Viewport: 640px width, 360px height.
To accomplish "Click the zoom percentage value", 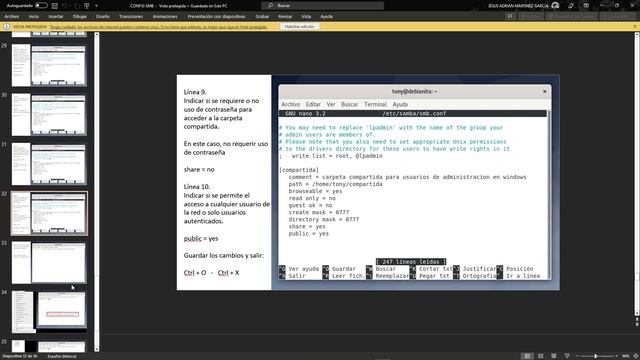I will click(625, 356).
